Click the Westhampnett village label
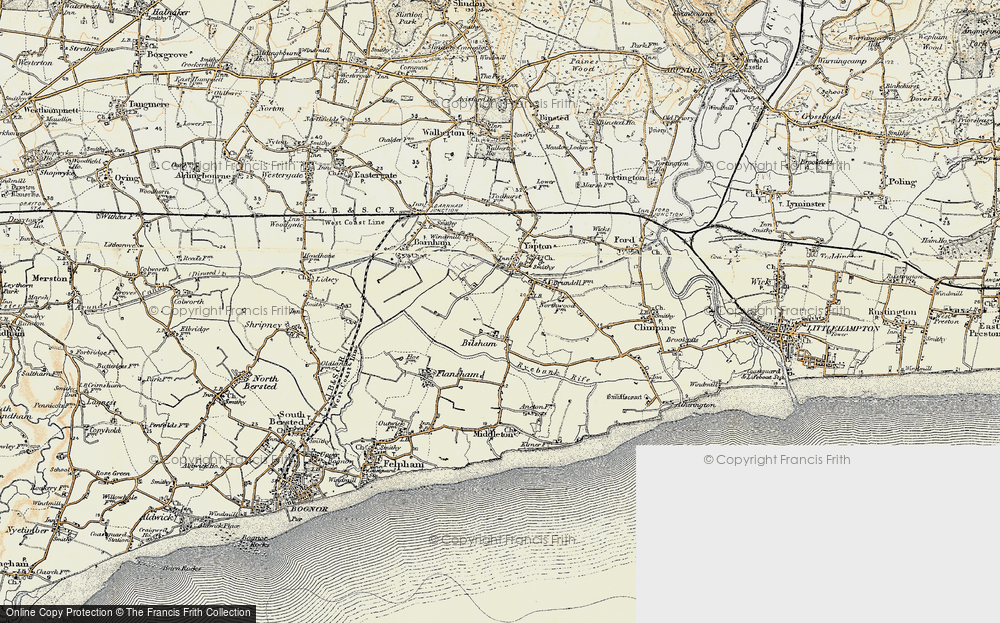 point(51,110)
